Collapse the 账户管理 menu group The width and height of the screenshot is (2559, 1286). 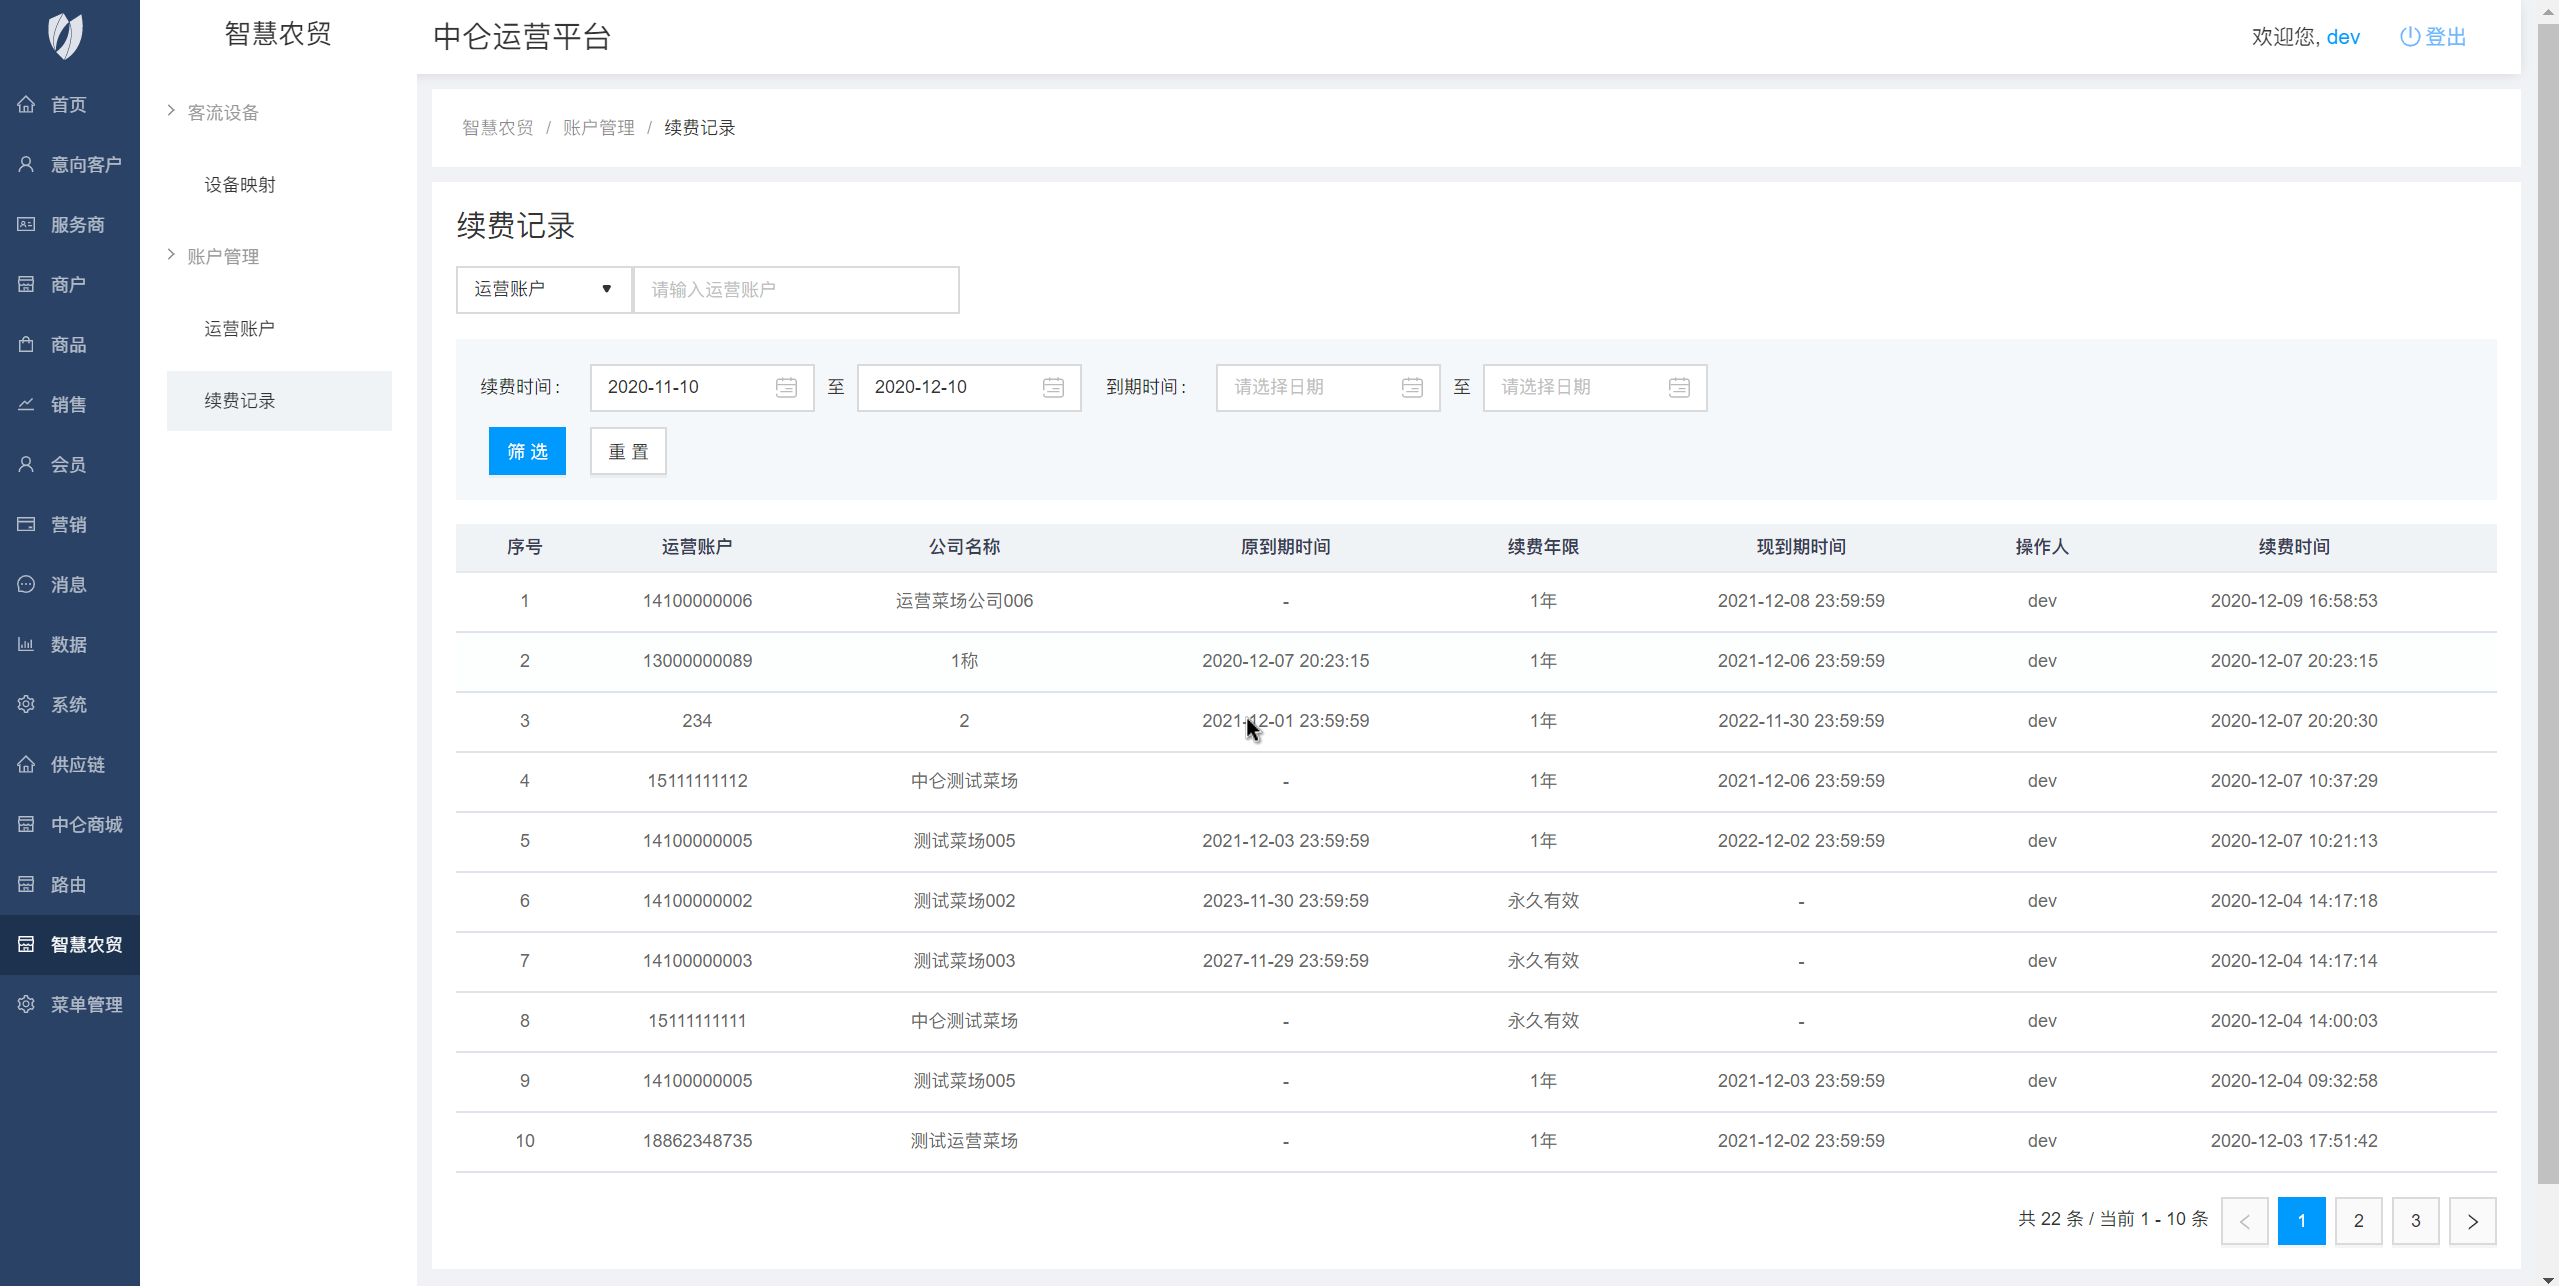point(222,256)
